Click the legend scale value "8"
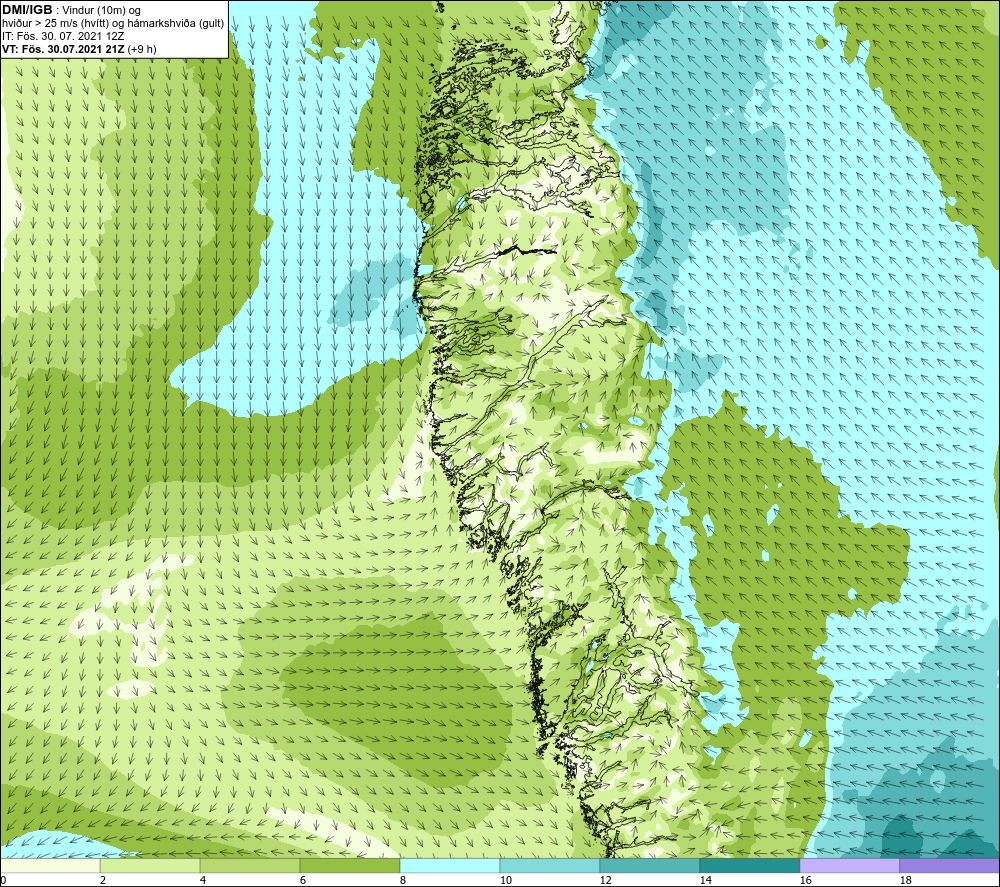 click(403, 881)
